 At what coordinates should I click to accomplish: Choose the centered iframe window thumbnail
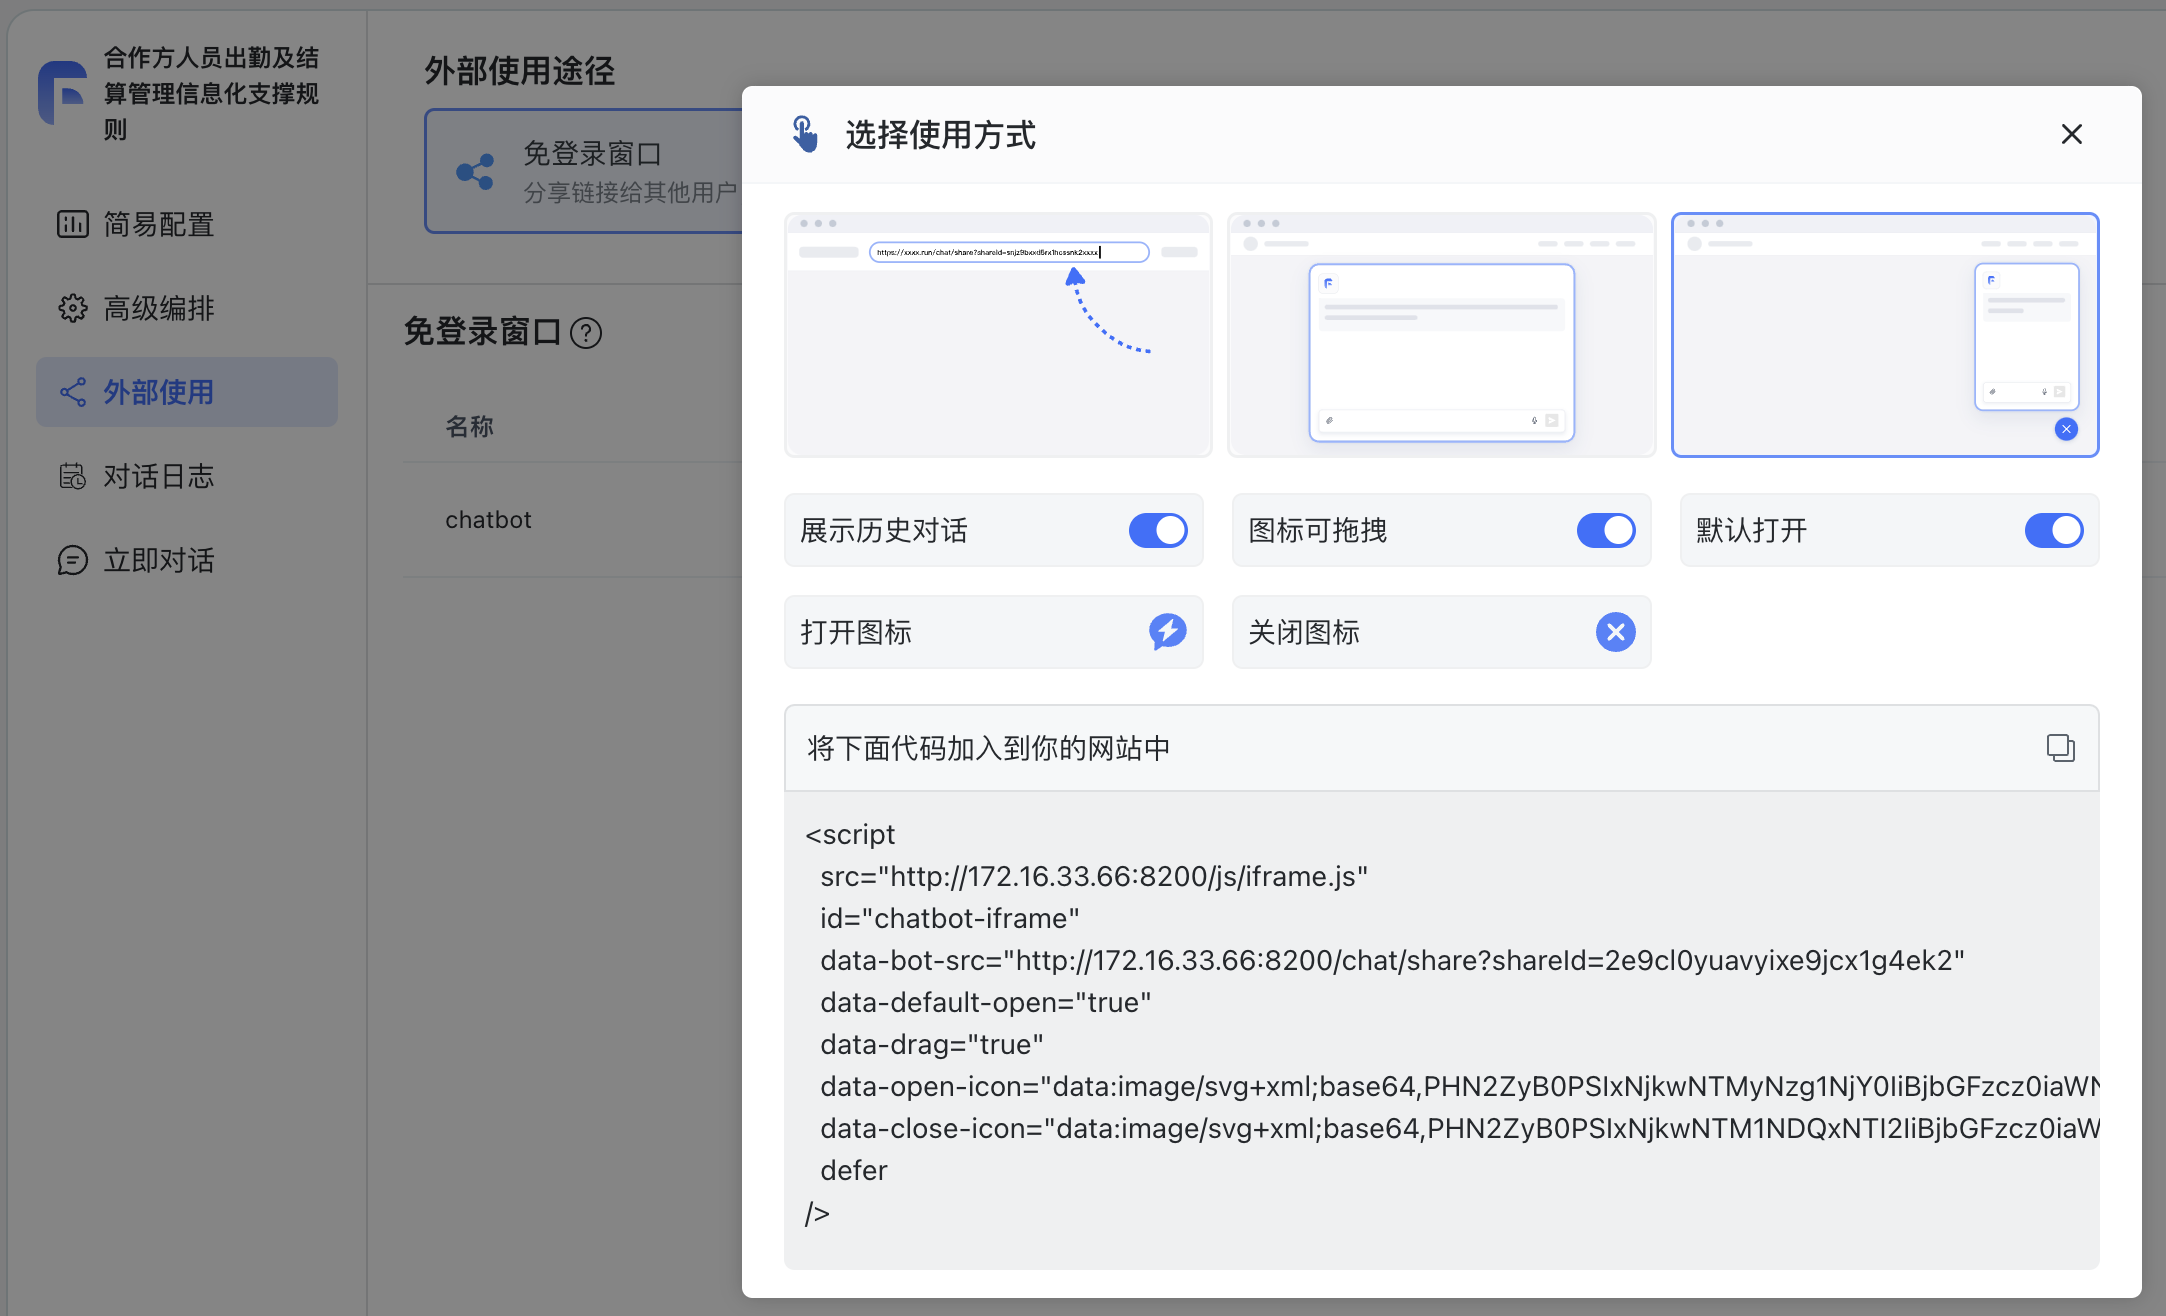tap(1441, 335)
